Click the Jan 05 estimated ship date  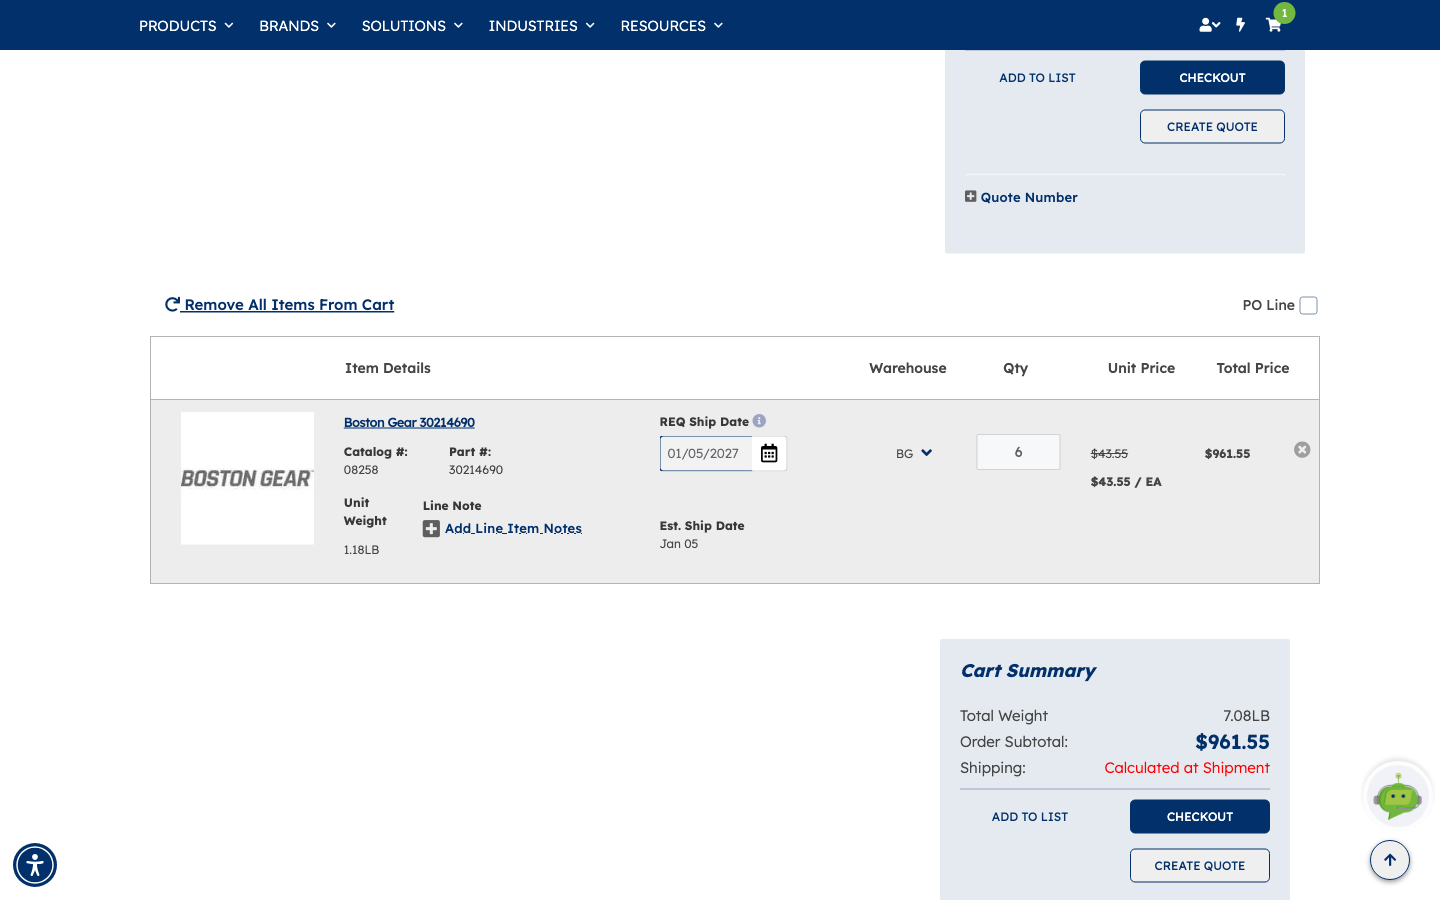(679, 544)
